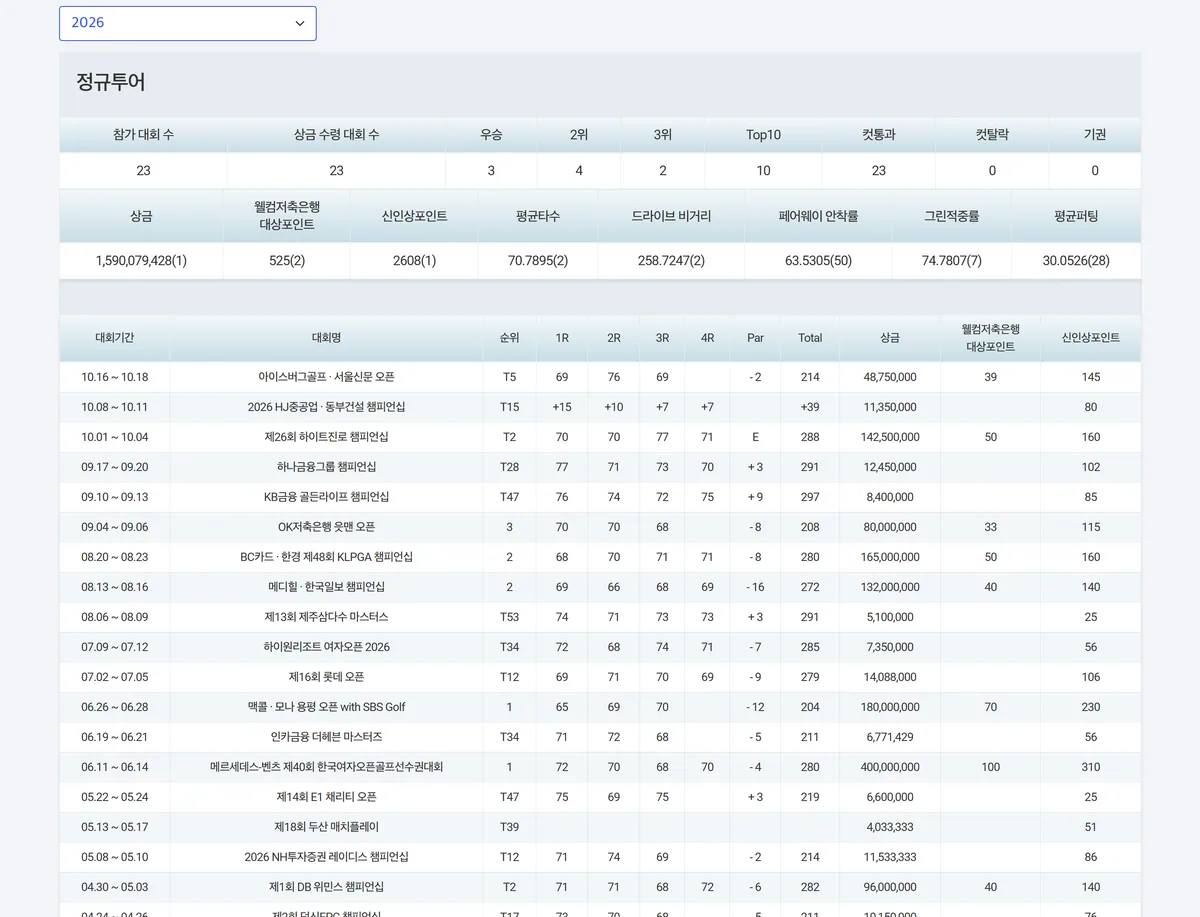
Task: Click the 순위 column header
Action: click(x=509, y=338)
